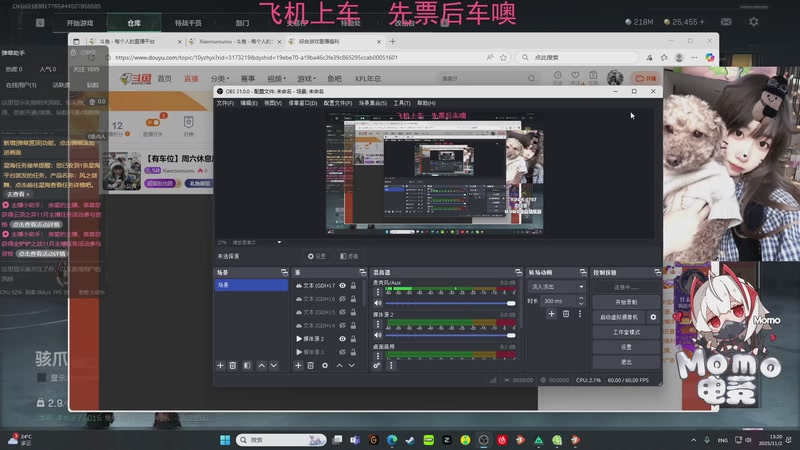This screenshot has width=800, height=450.
Task: Open preview zoom percentage dropdown
Action: 279,242
